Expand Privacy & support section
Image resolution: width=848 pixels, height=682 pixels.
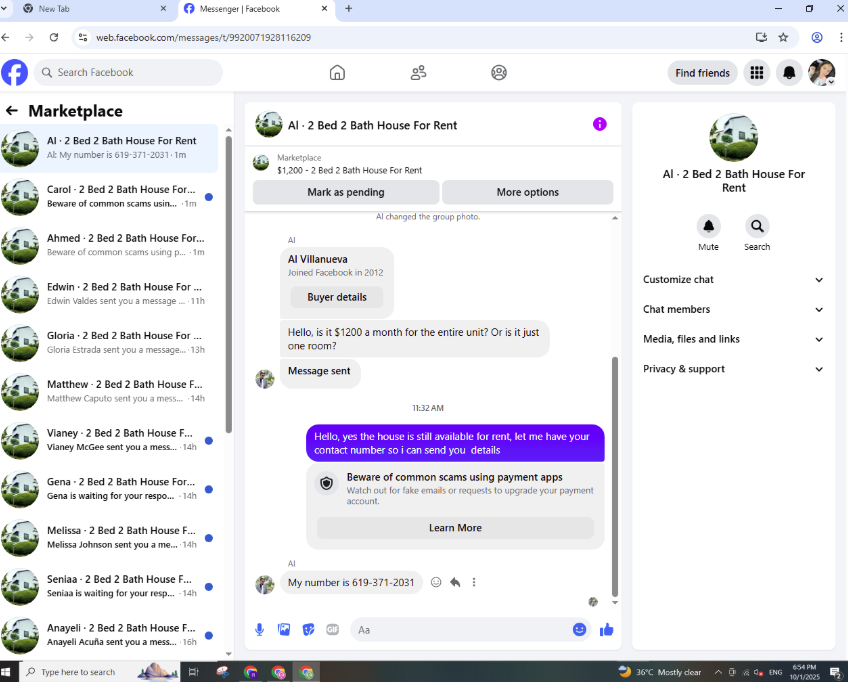click(x=733, y=369)
